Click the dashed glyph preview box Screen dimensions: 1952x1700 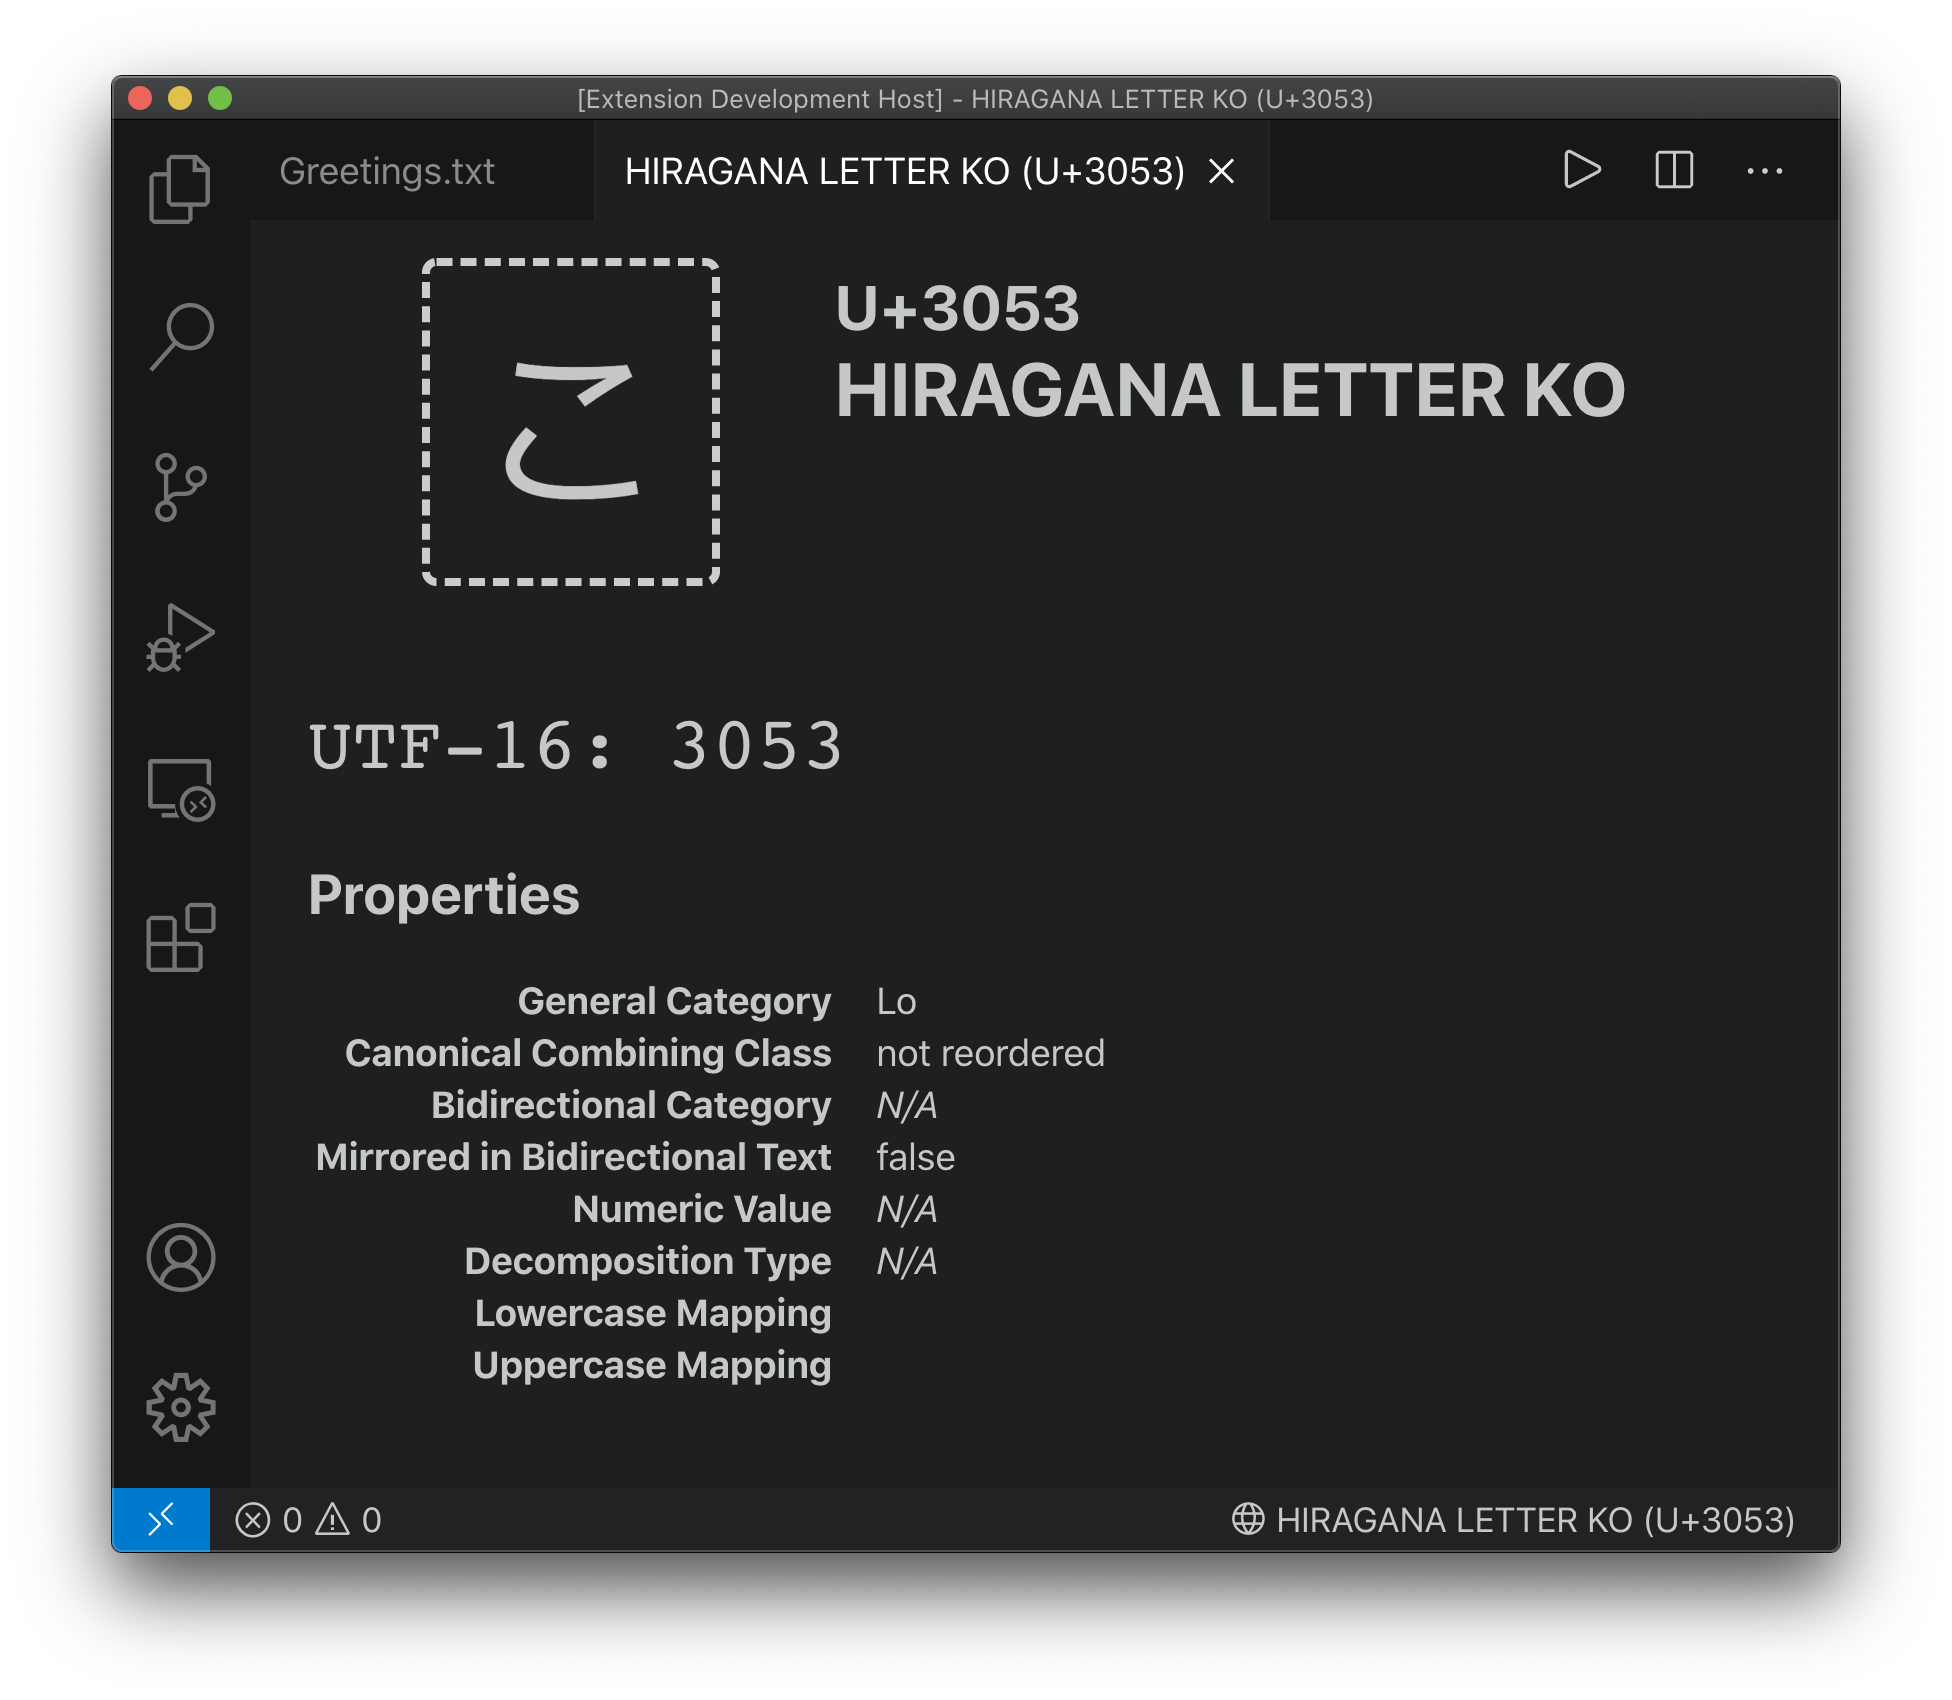pos(571,422)
